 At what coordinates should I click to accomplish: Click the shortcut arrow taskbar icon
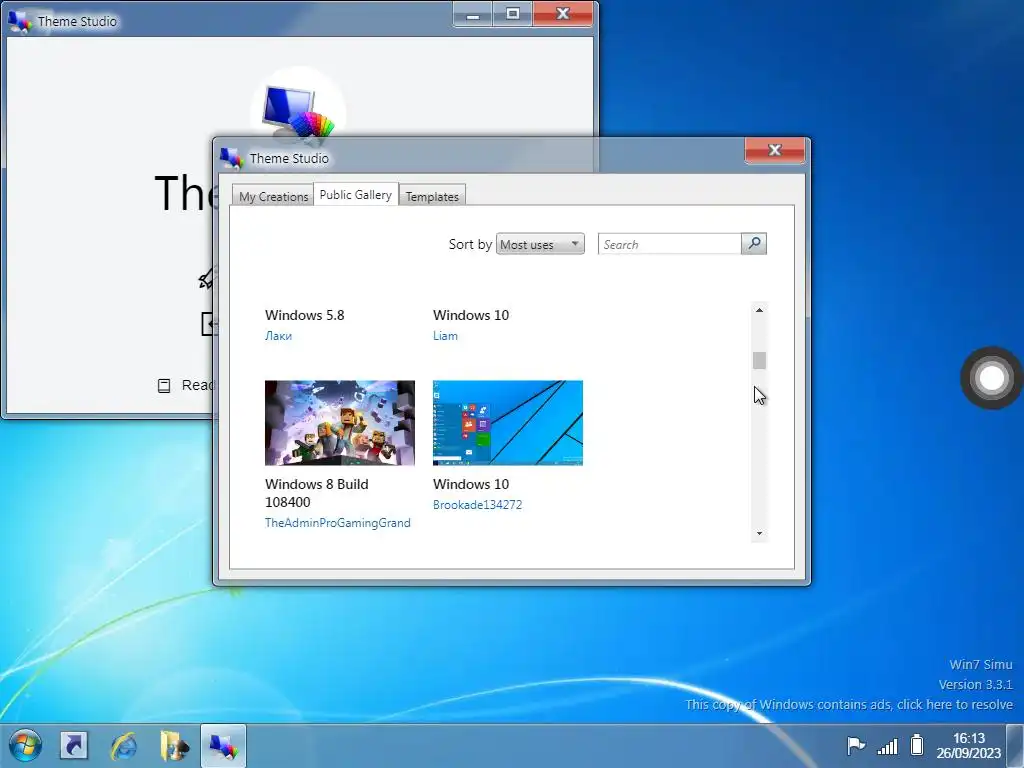(x=74, y=745)
